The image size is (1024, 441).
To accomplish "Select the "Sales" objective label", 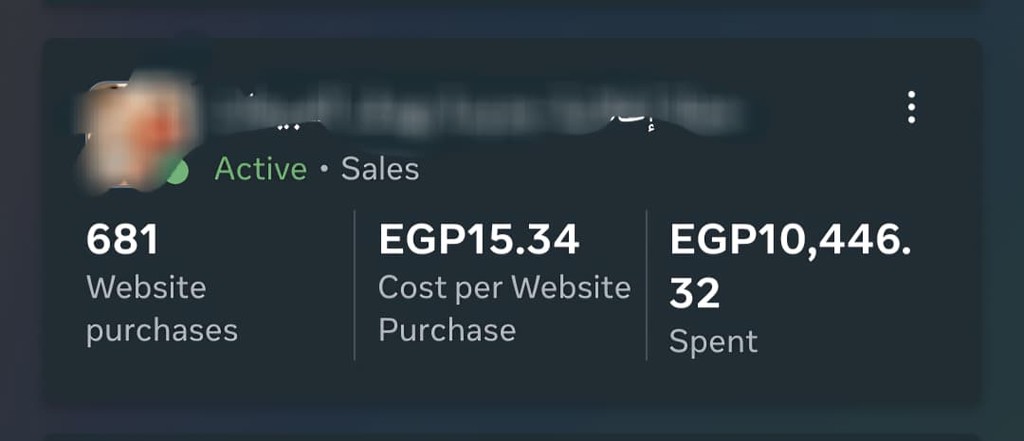I will coord(380,169).
